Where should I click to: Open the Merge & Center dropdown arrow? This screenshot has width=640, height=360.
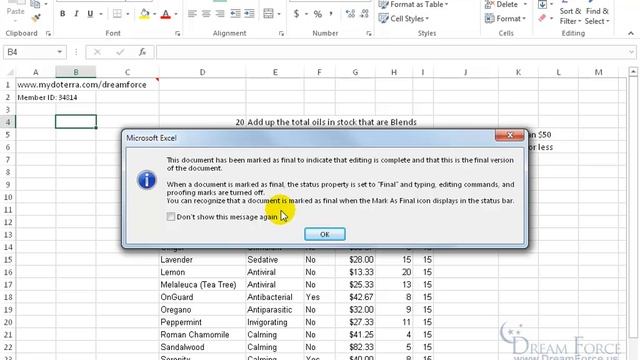pyautogui.click(x=279, y=14)
